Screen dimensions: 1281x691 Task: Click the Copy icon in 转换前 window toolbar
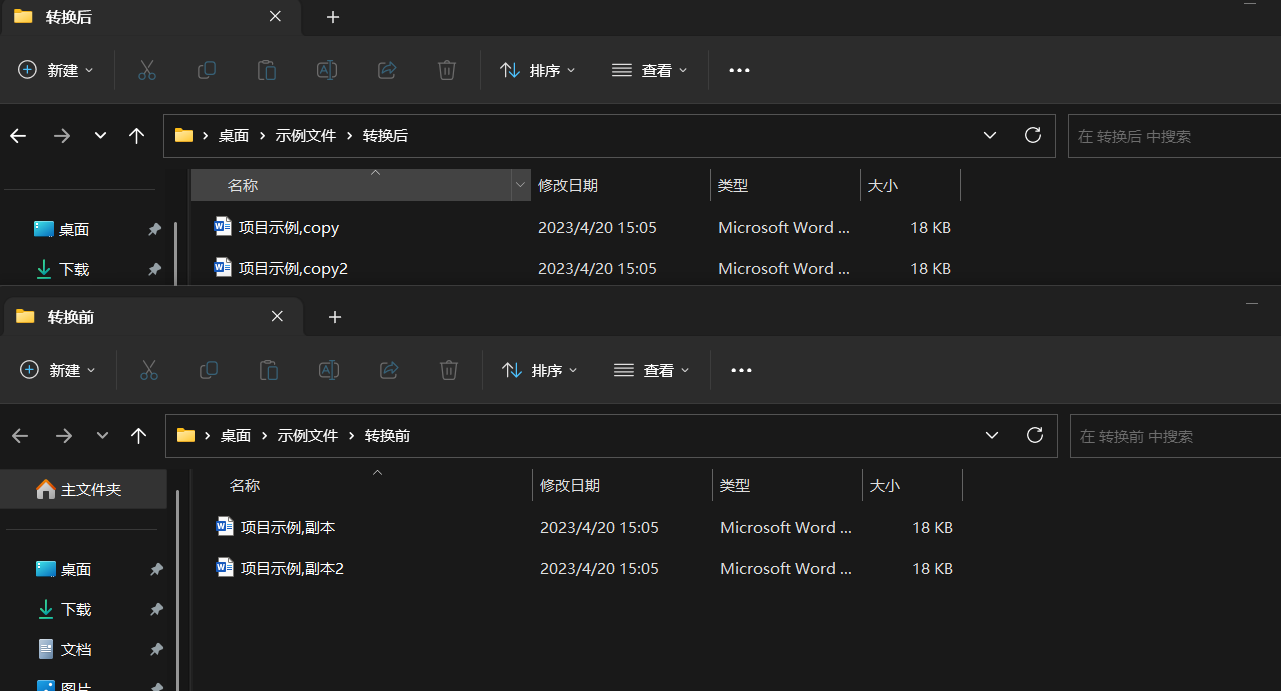209,370
